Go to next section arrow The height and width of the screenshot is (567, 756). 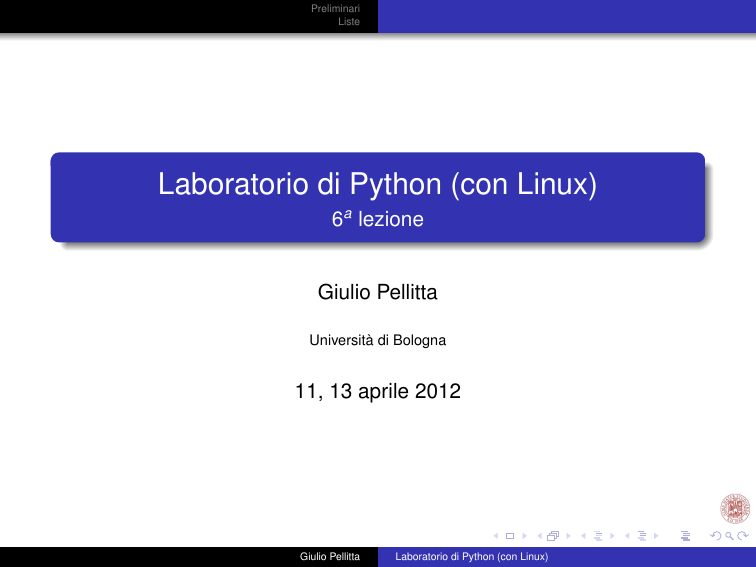656,536
